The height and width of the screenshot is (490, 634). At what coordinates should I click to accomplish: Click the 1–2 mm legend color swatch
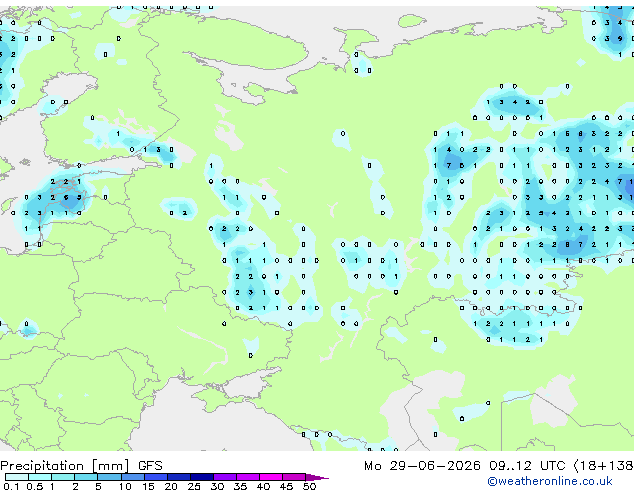click(x=63, y=477)
